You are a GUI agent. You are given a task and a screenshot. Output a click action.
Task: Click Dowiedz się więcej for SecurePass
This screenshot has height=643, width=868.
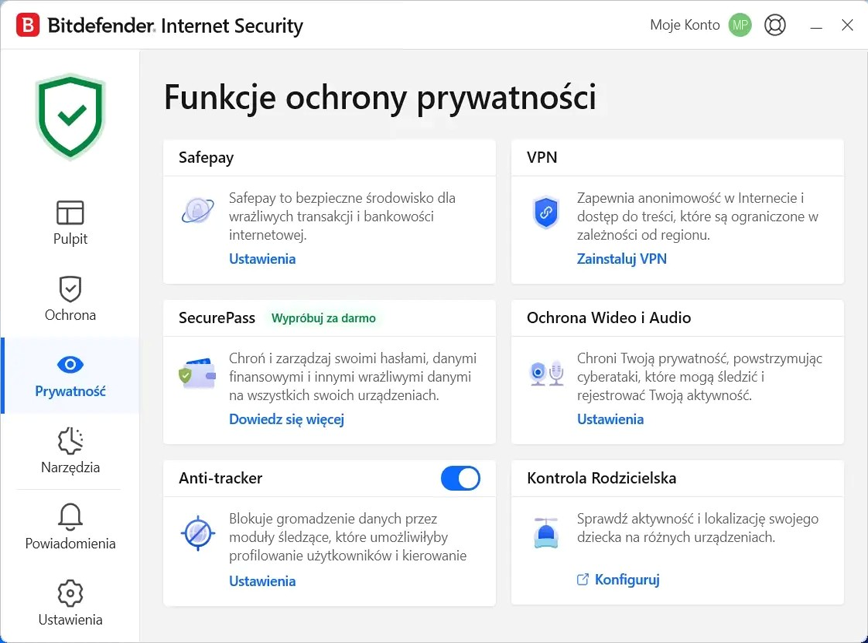286,419
